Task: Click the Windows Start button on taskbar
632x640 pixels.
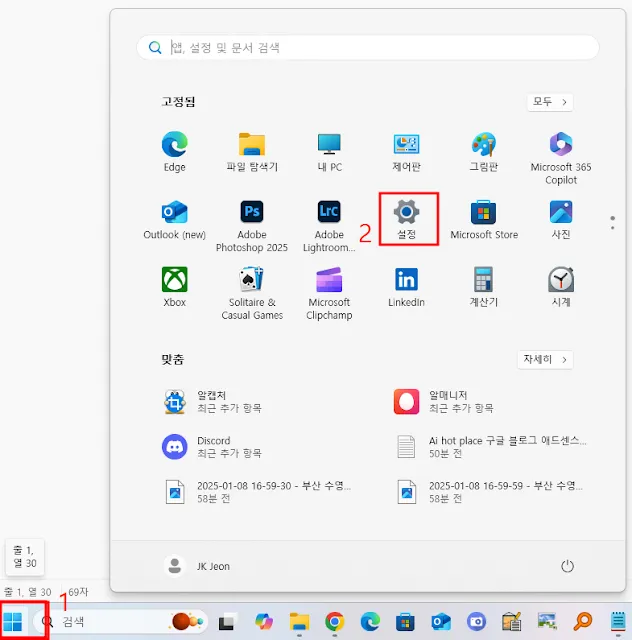Action: tap(13, 621)
